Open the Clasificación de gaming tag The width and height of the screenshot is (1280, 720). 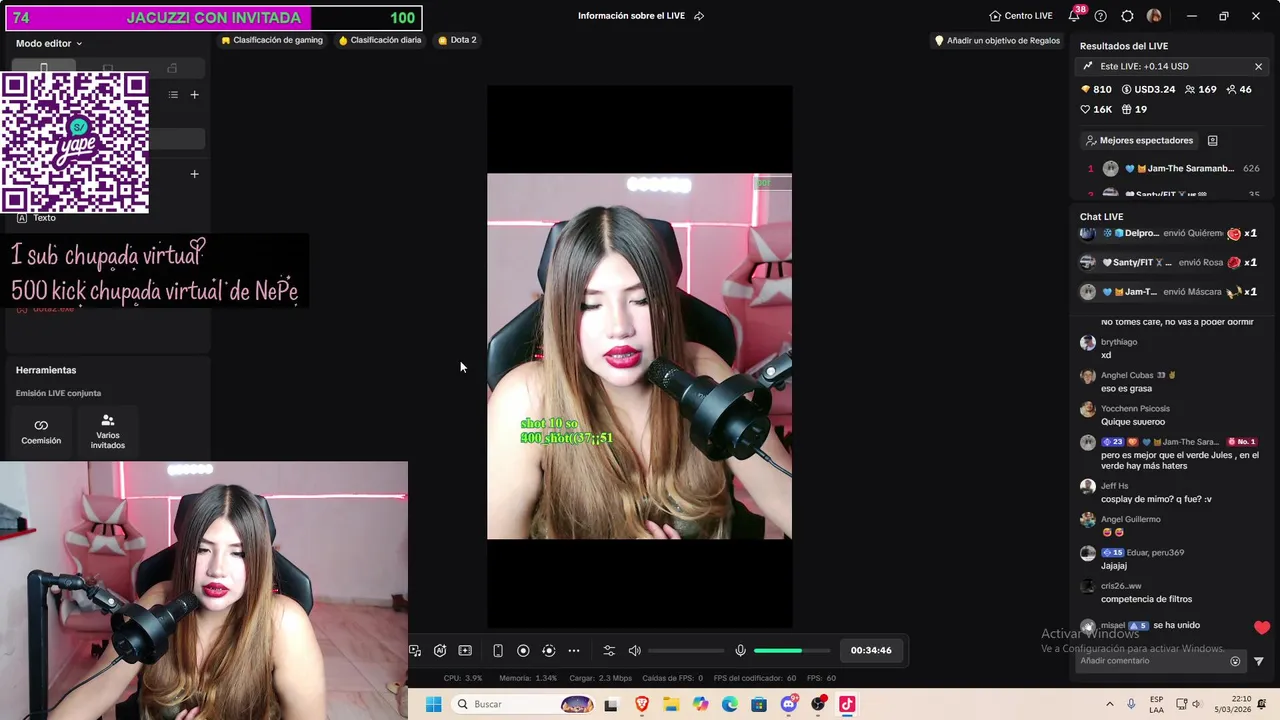pyautogui.click(x=272, y=40)
